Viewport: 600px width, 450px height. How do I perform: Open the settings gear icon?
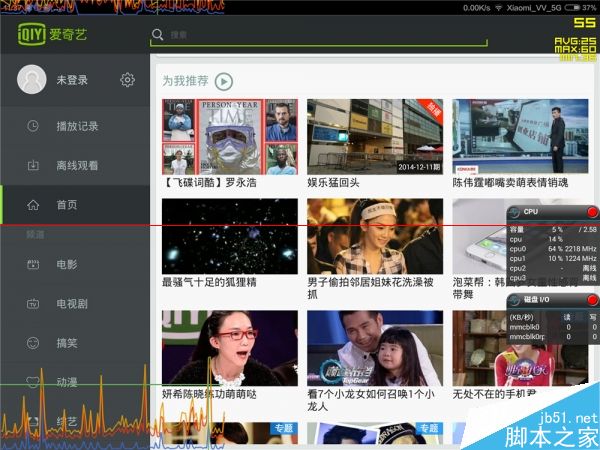pyautogui.click(x=127, y=80)
